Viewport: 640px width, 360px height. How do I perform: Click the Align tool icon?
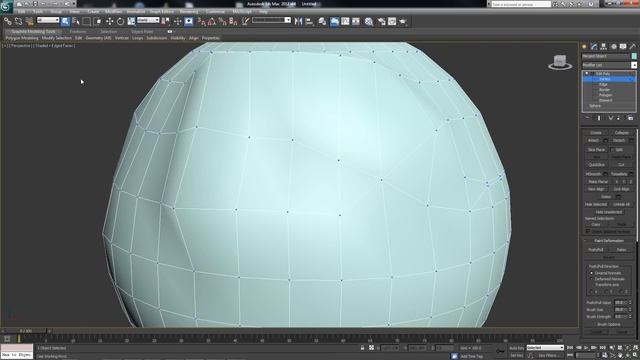pyautogui.click(x=309, y=21)
